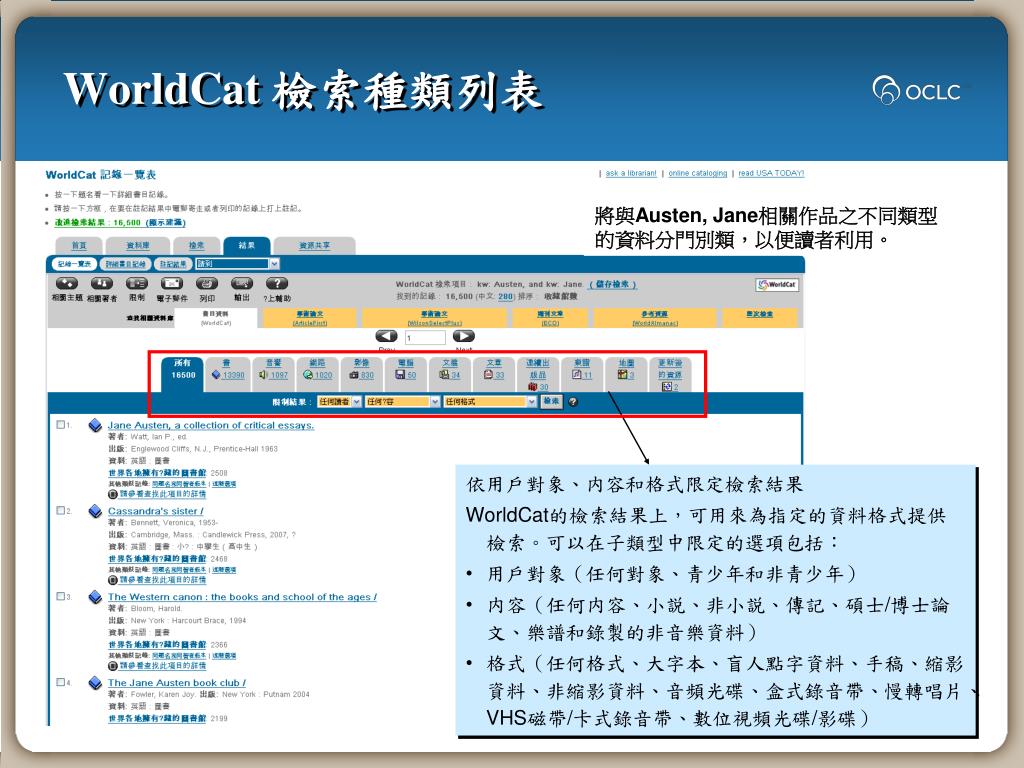Open the WilsonSelectPlus database link
Viewport: 1024px width, 768px height.
coord(434,318)
